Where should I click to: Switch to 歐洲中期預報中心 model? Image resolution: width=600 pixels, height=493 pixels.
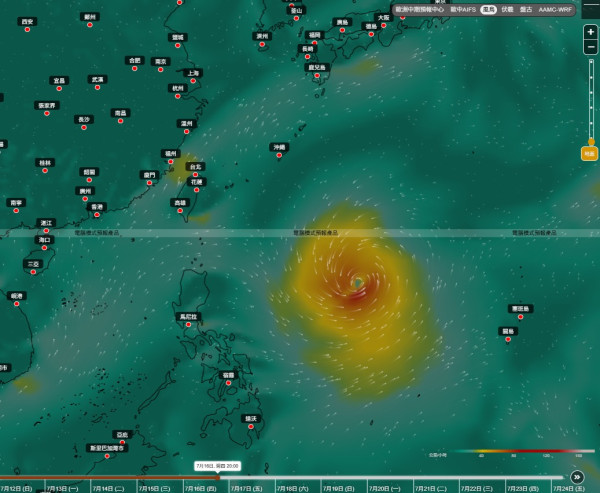tap(419, 10)
